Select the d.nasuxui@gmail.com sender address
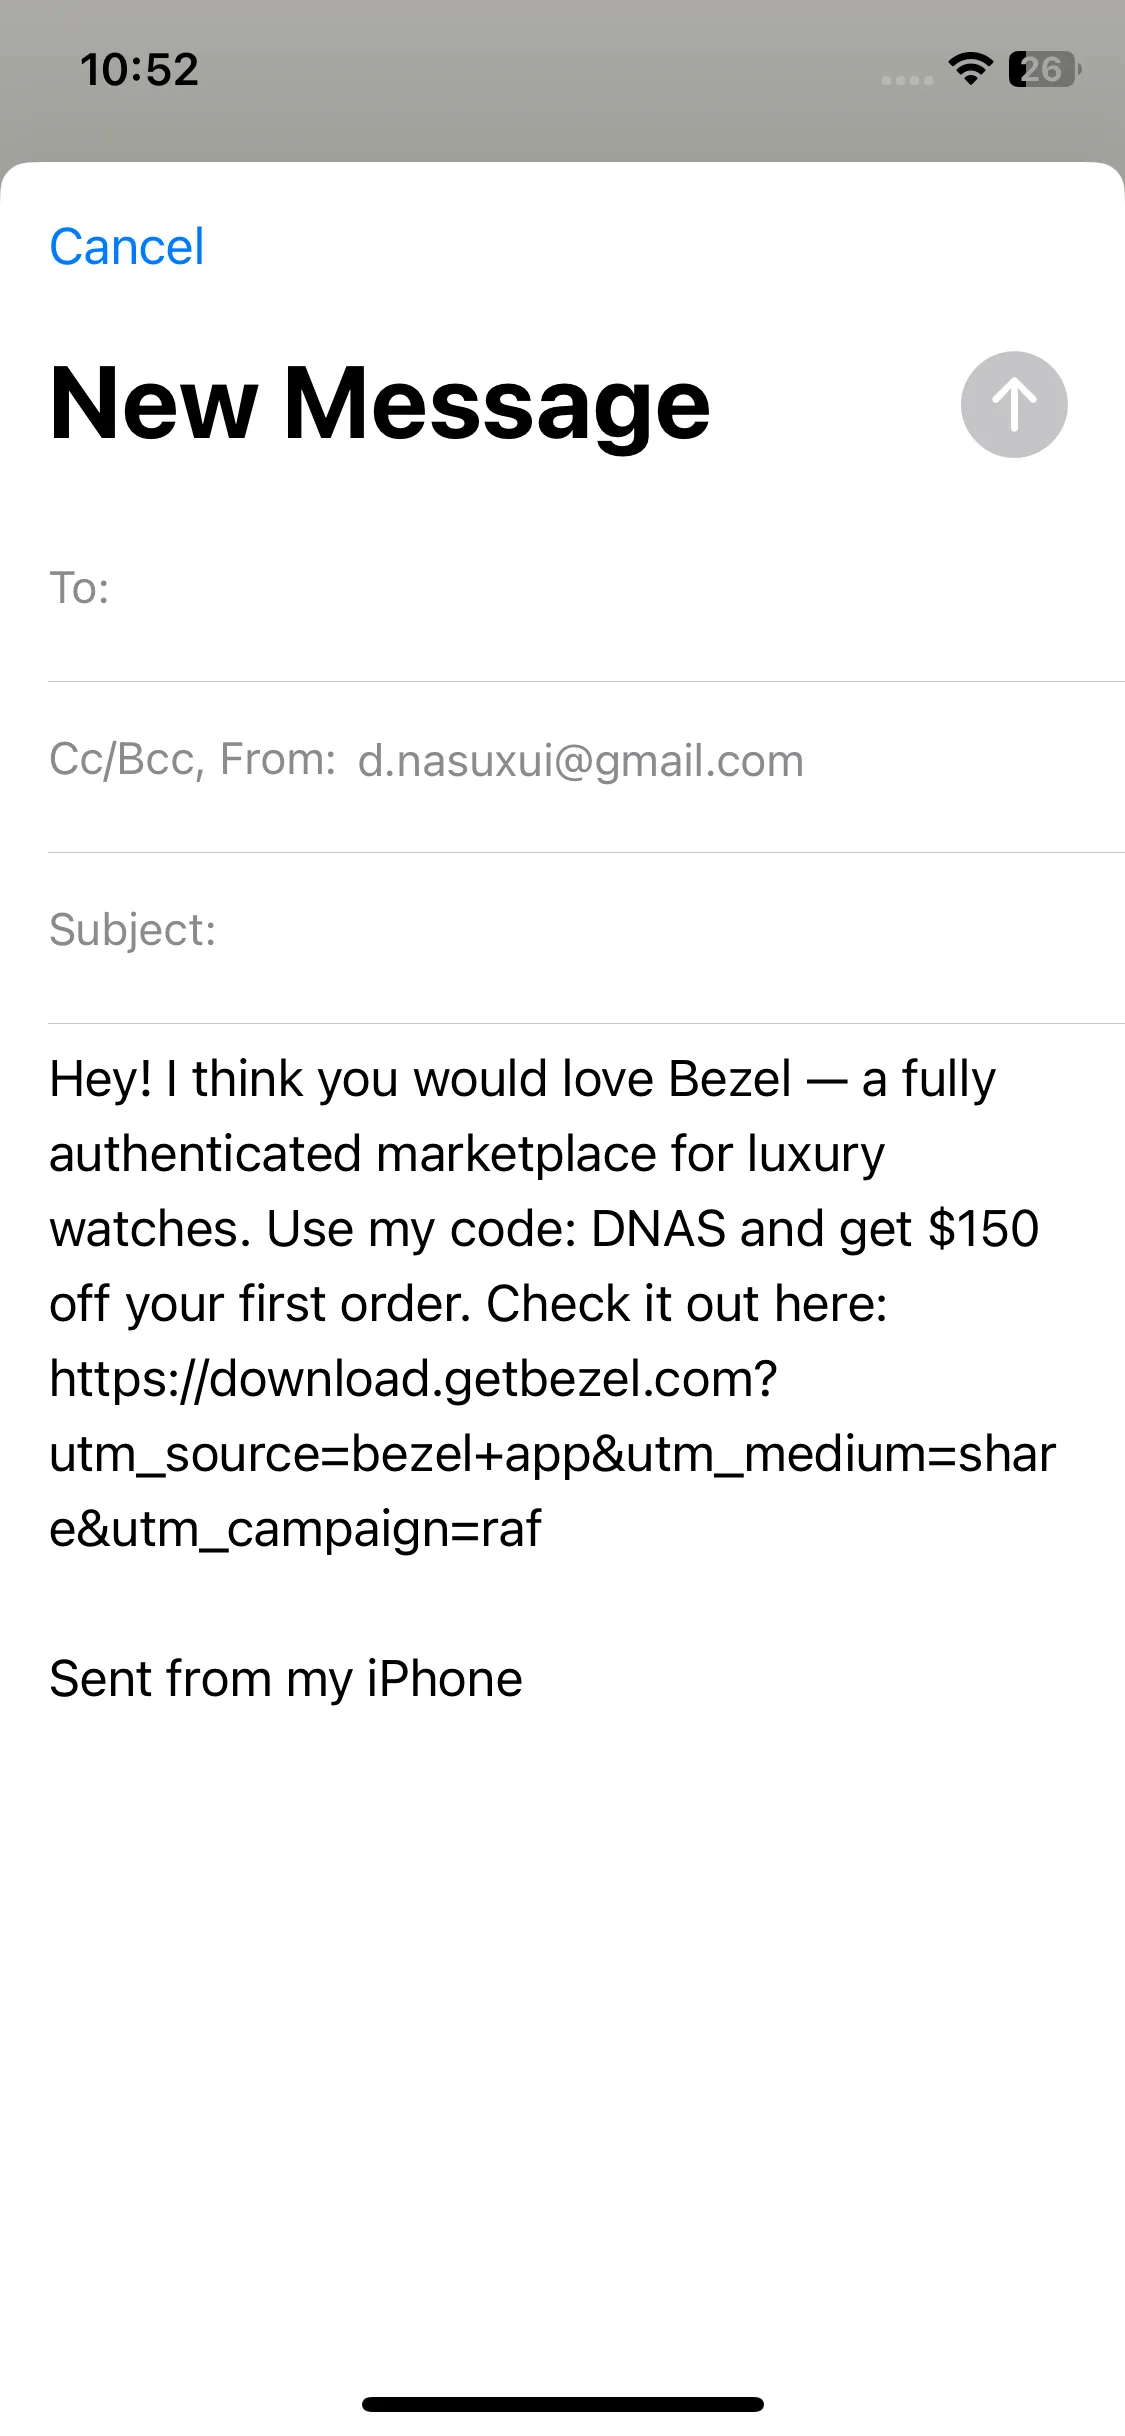1125x2436 pixels. pyautogui.click(x=581, y=761)
